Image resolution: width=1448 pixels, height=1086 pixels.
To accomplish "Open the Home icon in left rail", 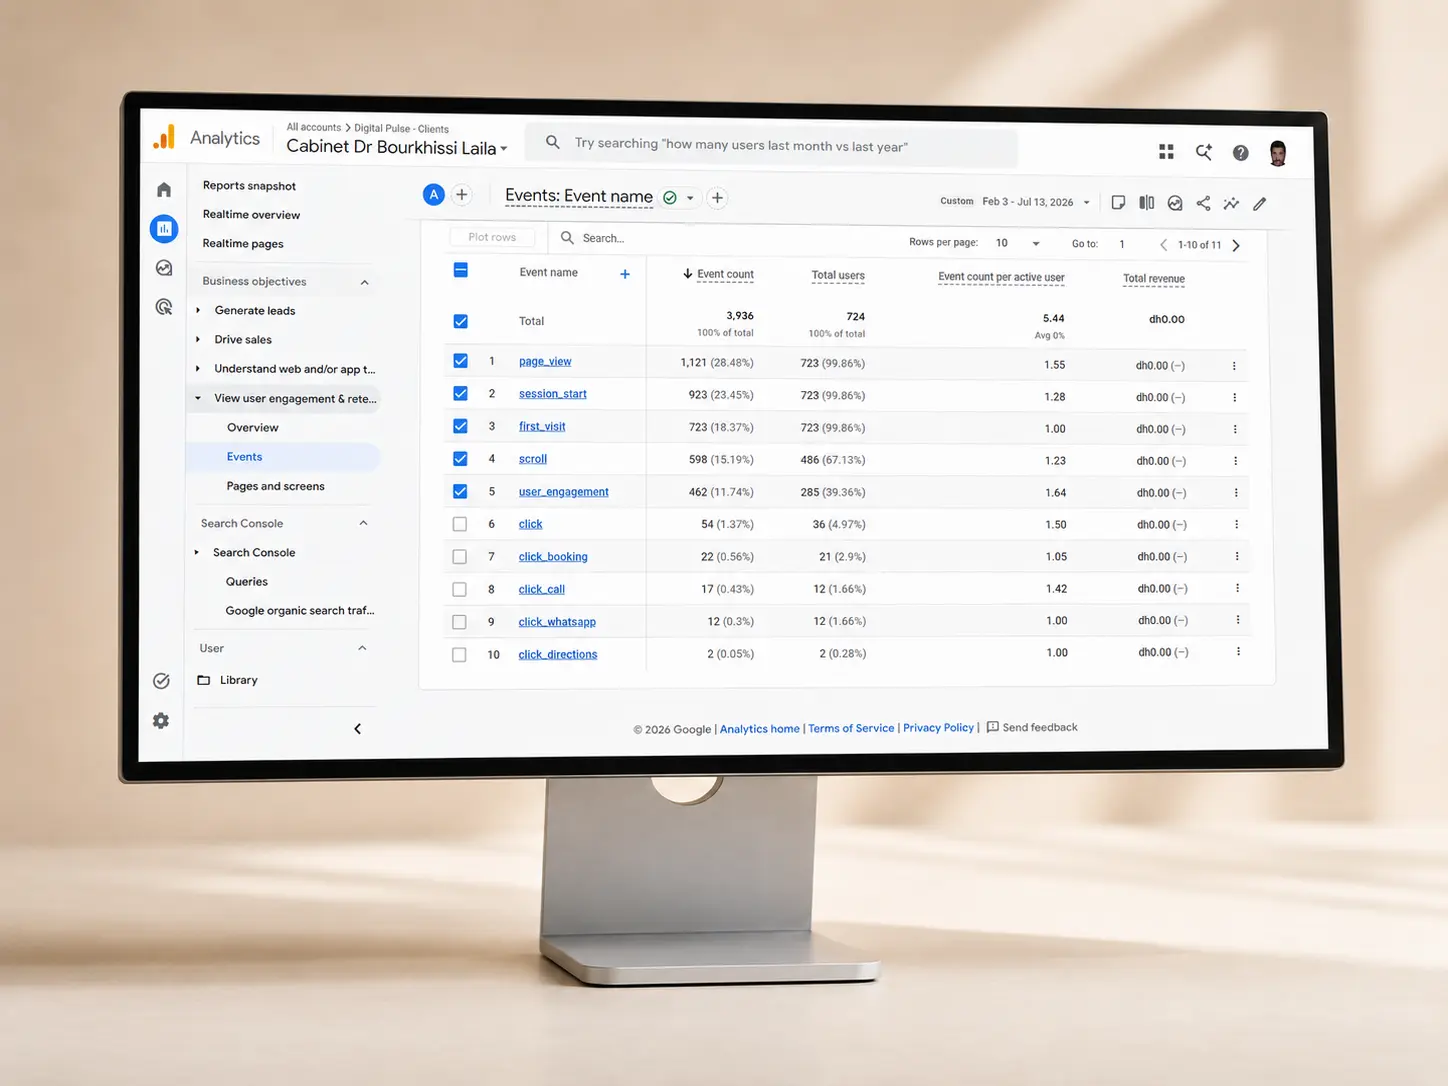I will (164, 190).
